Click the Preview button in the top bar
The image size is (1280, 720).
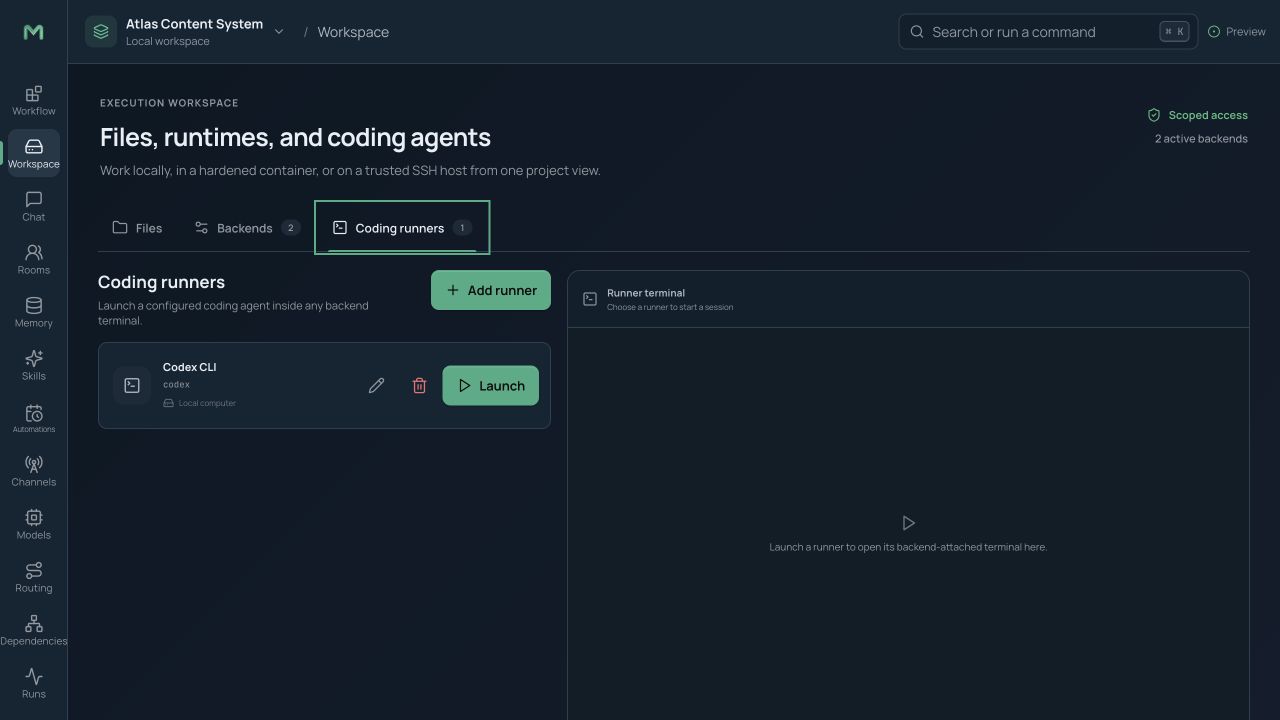coord(1237,32)
